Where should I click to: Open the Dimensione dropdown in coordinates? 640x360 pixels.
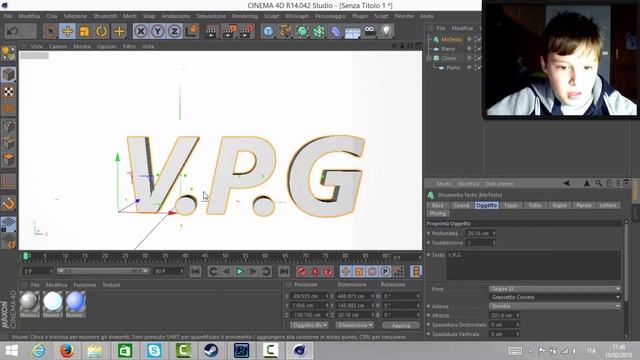pyautogui.click(x=355, y=325)
